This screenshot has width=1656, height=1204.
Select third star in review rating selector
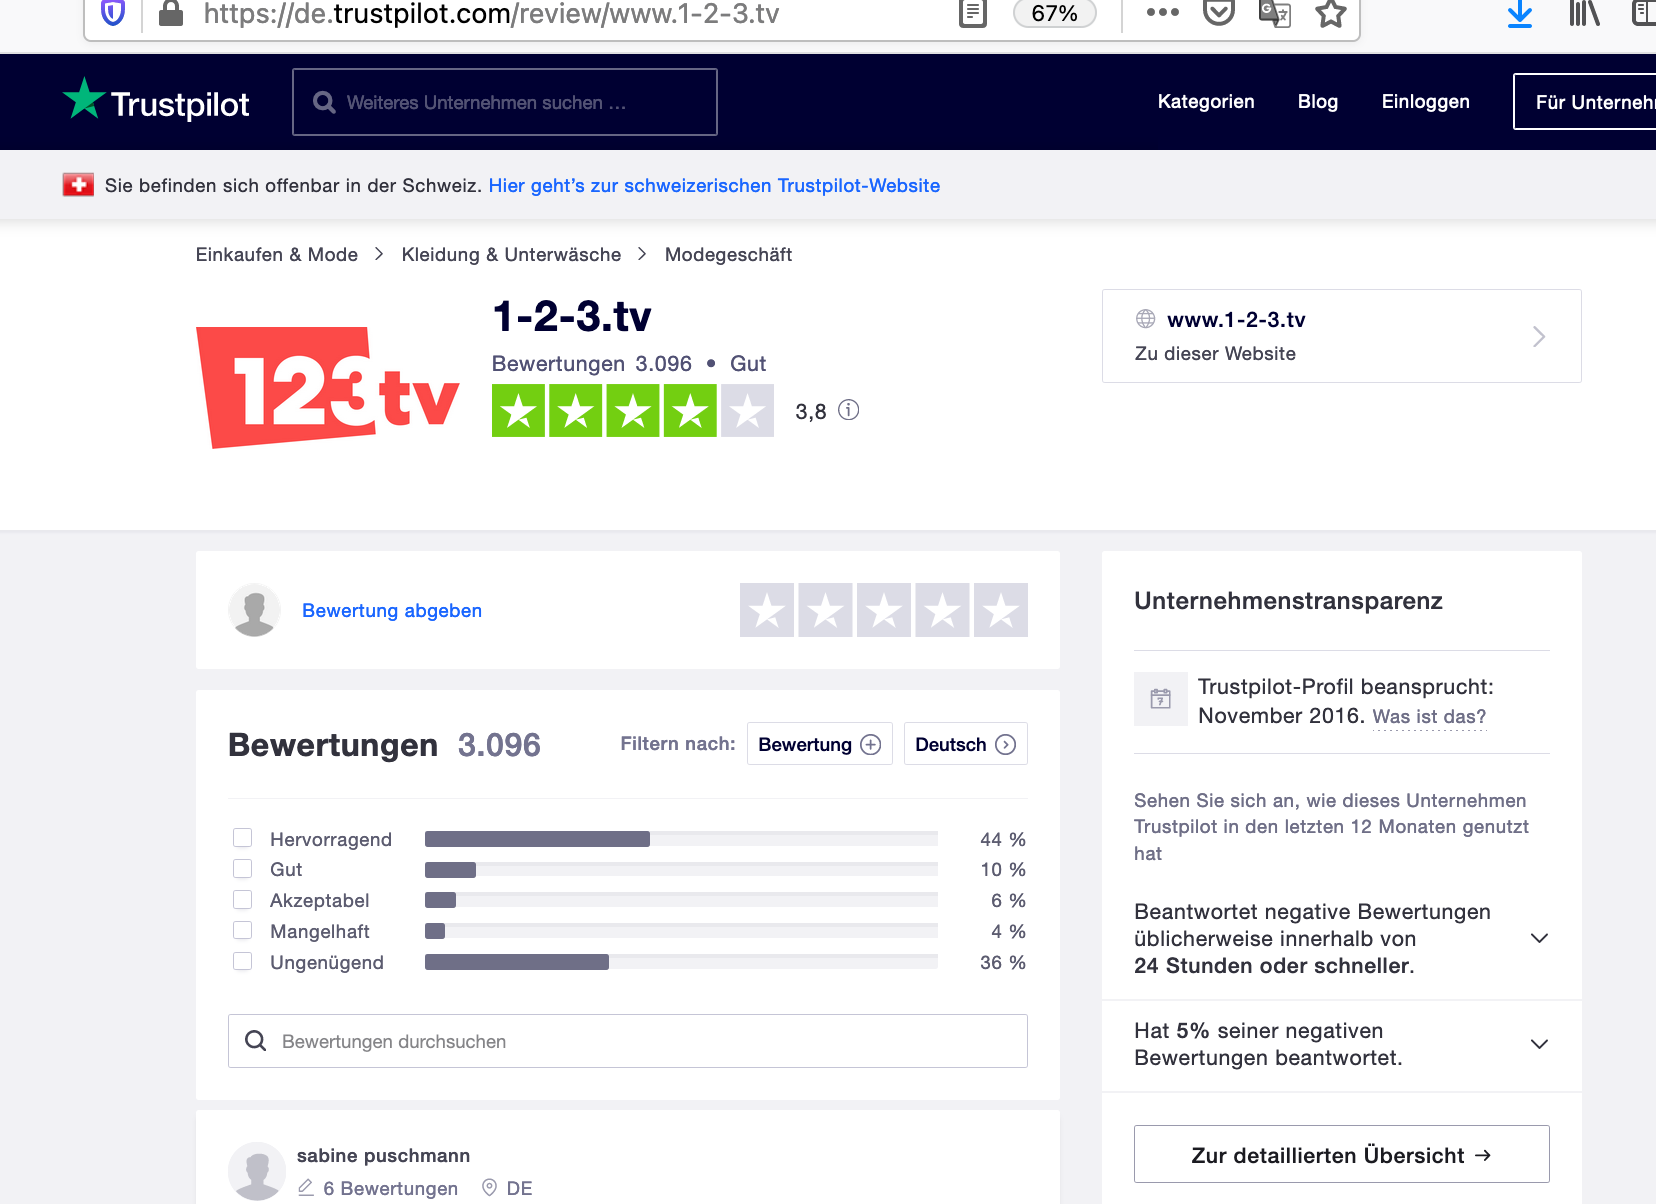click(x=884, y=610)
